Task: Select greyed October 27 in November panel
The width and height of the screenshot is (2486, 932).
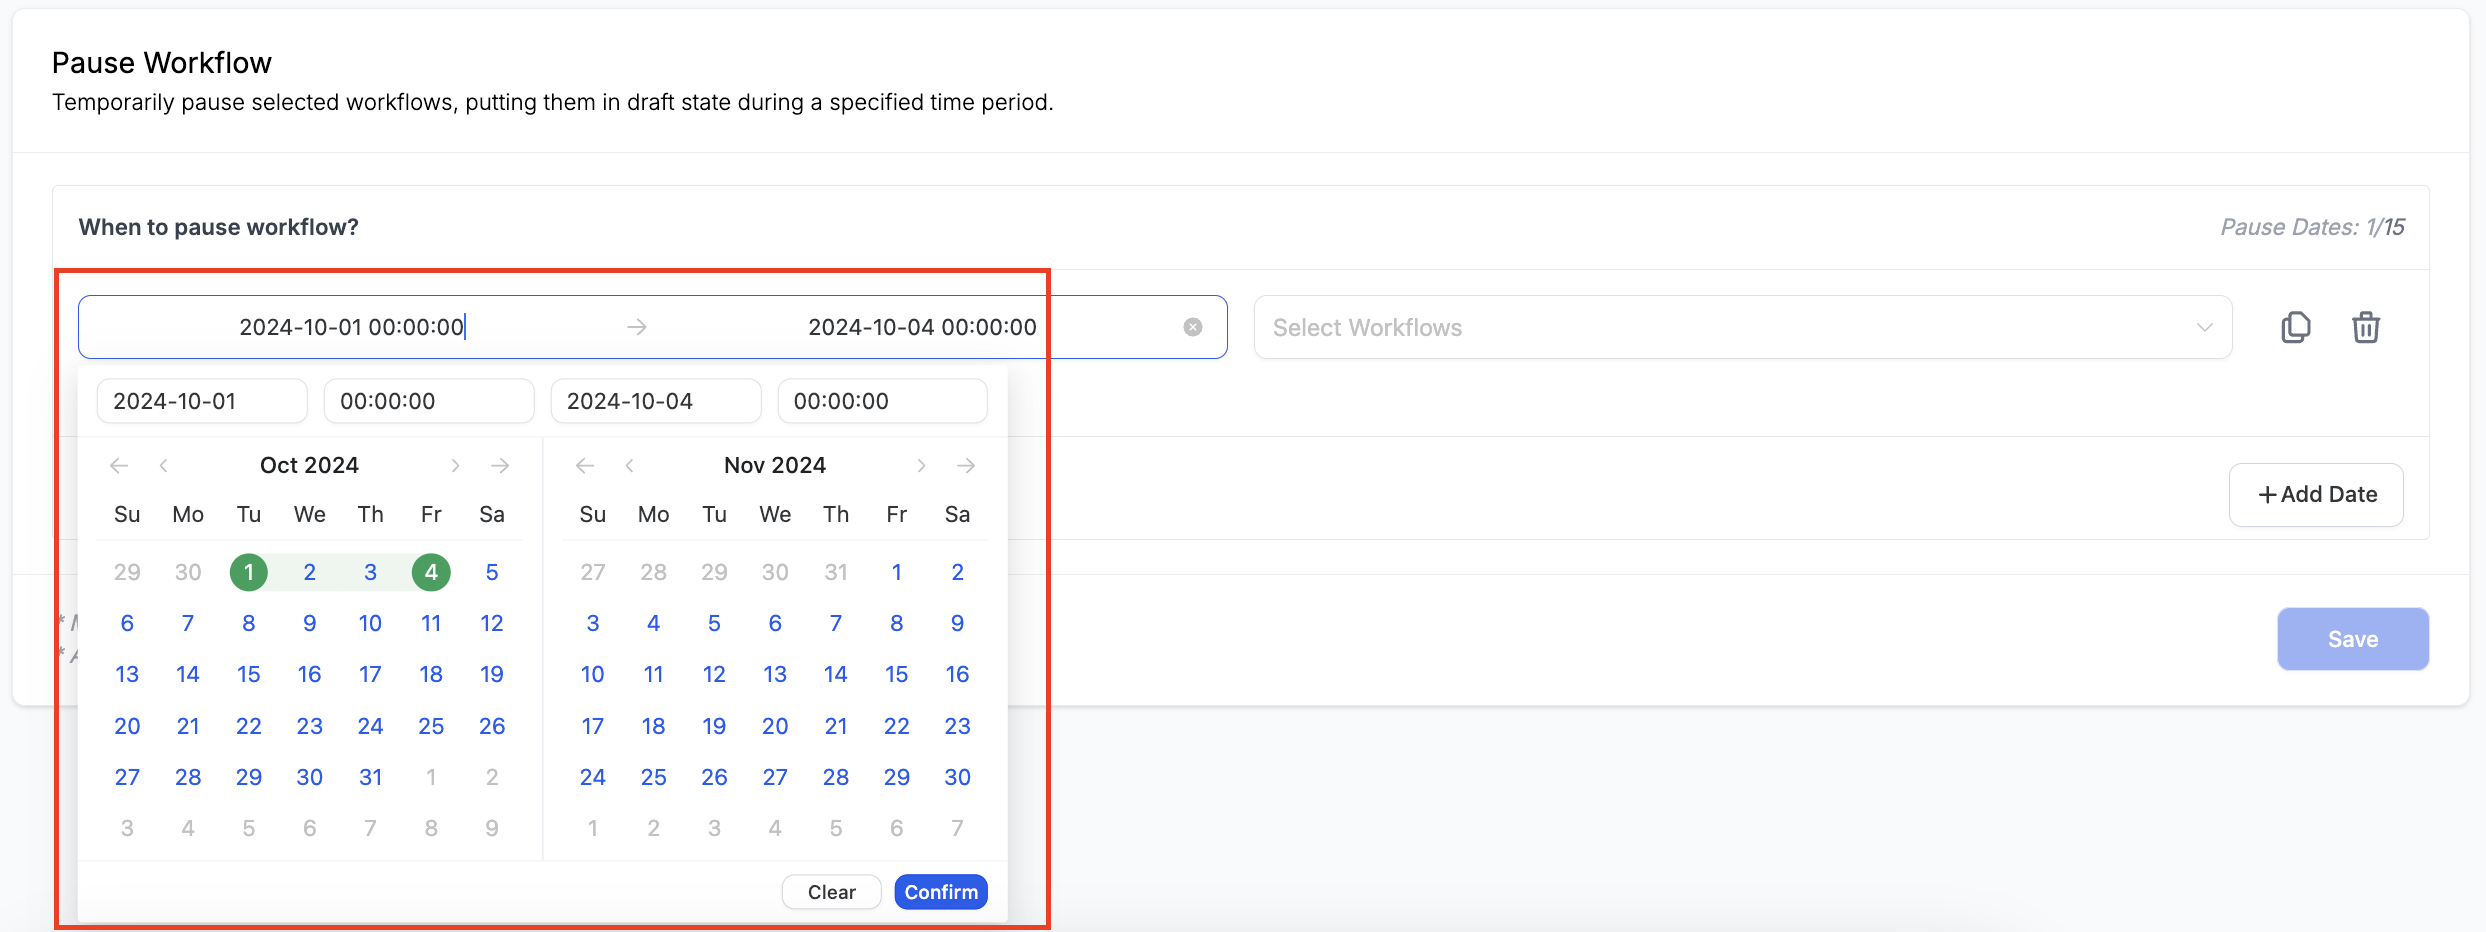Action: click(x=593, y=572)
